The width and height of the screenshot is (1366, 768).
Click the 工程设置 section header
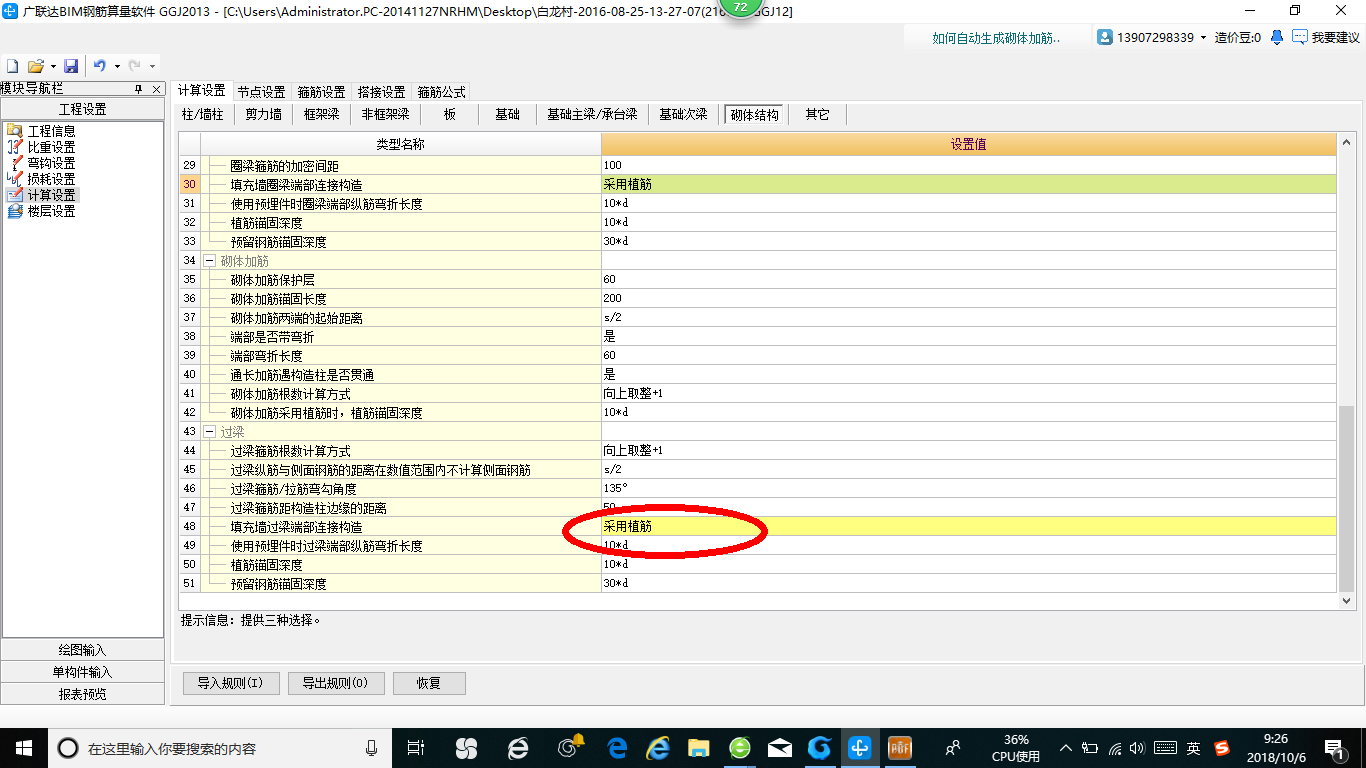pos(82,109)
